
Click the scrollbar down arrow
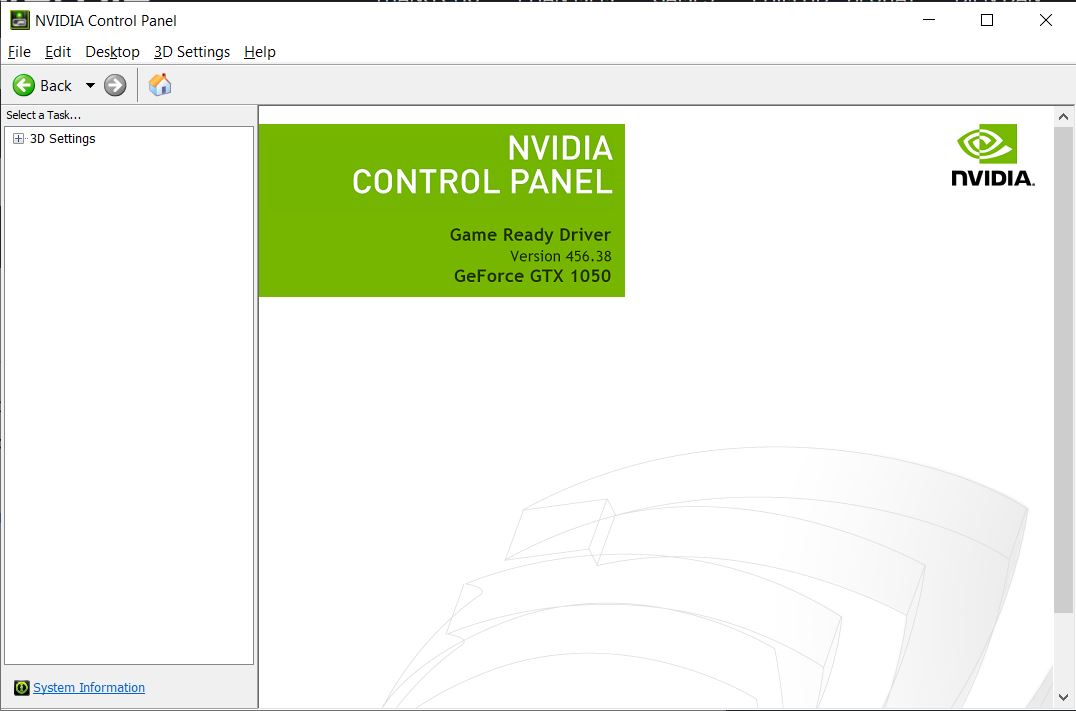pyautogui.click(x=1064, y=697)
